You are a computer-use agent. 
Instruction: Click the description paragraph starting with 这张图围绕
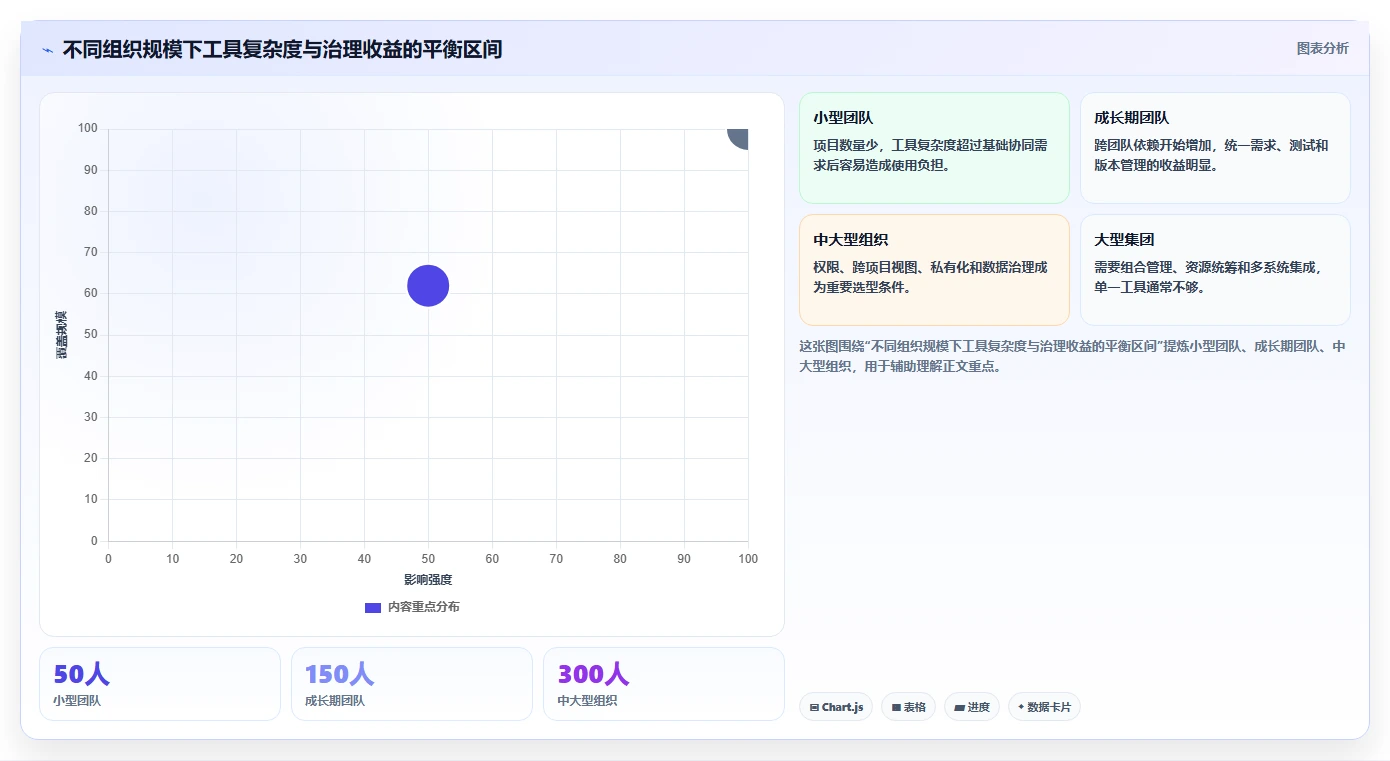click(1072, 356)
